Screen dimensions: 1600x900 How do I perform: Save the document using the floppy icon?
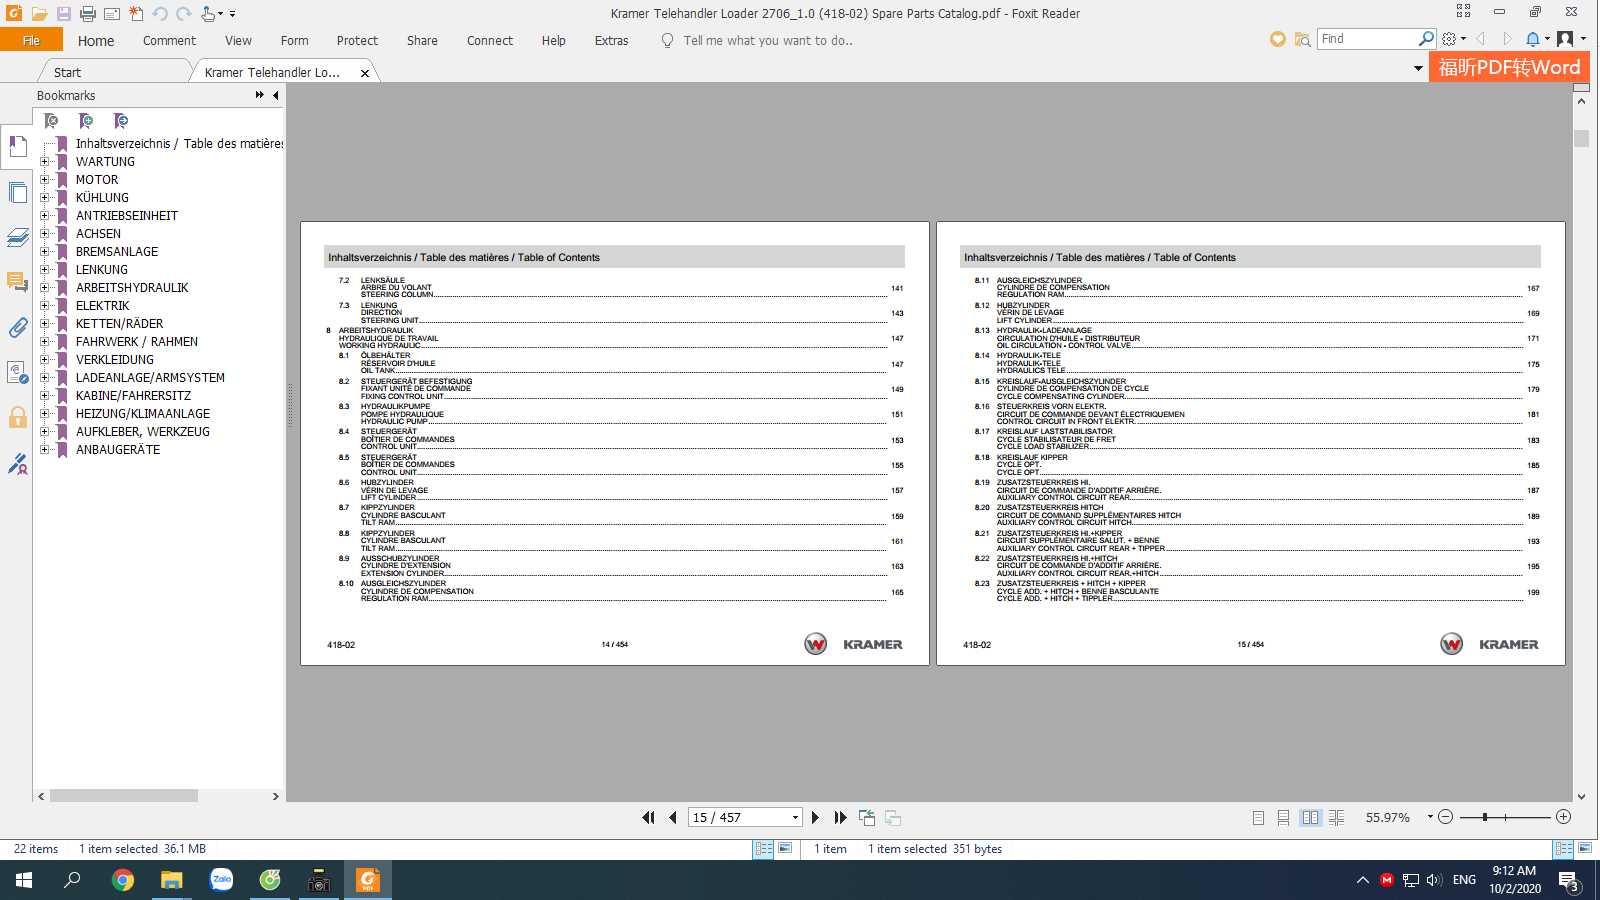pos(63,14)
